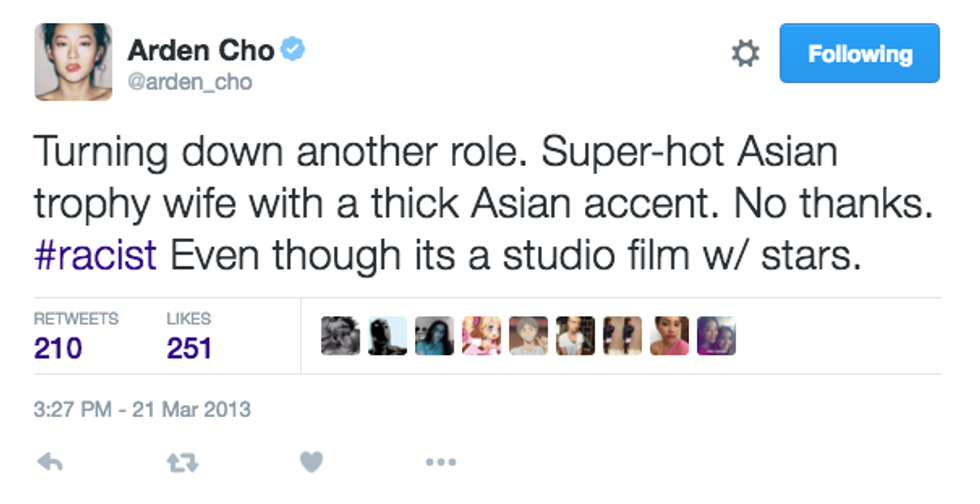980x504 pixels.
Task: Open the 3:27 PM - 21 Mar 2013 timestamp
Action: [142, 409]
